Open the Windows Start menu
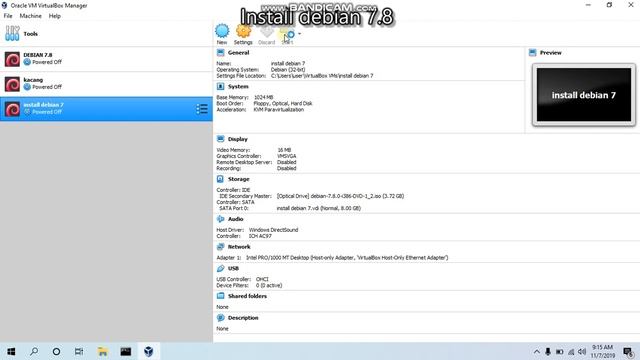The image size is (640, 360). (11, 351)
